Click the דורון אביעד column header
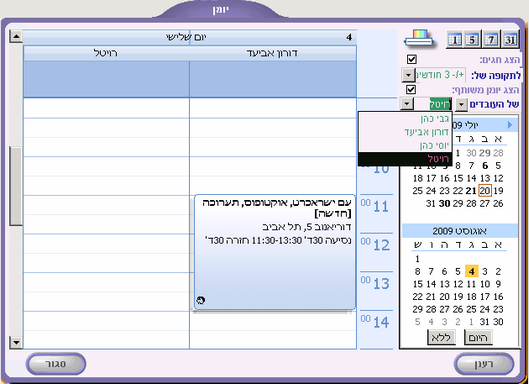This screenshot has height=384, width=529. (273, 53)
